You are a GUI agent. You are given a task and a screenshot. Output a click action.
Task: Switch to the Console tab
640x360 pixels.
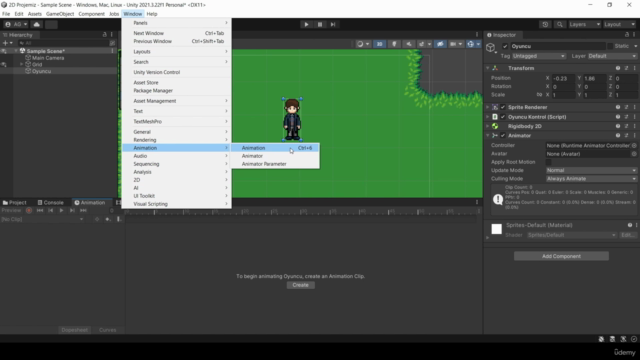51,202
